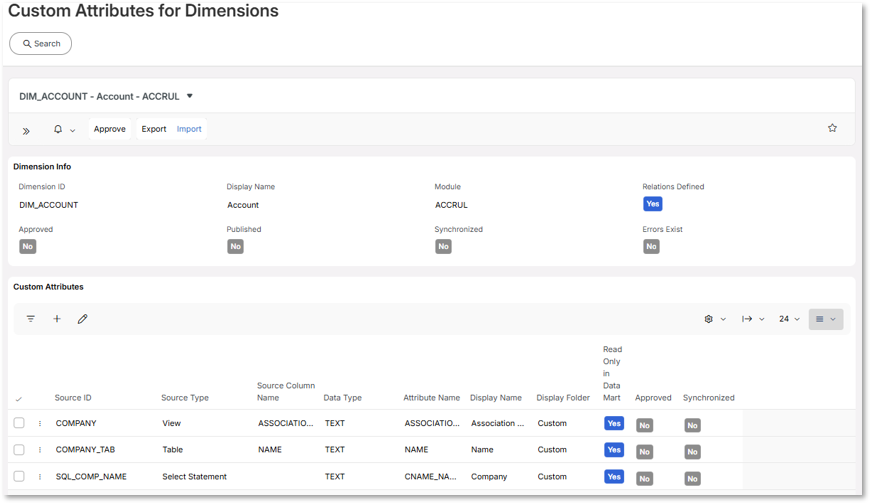Click the notification bell icon
The width and height of the screenshot is (871, 504).
[58, 129]
